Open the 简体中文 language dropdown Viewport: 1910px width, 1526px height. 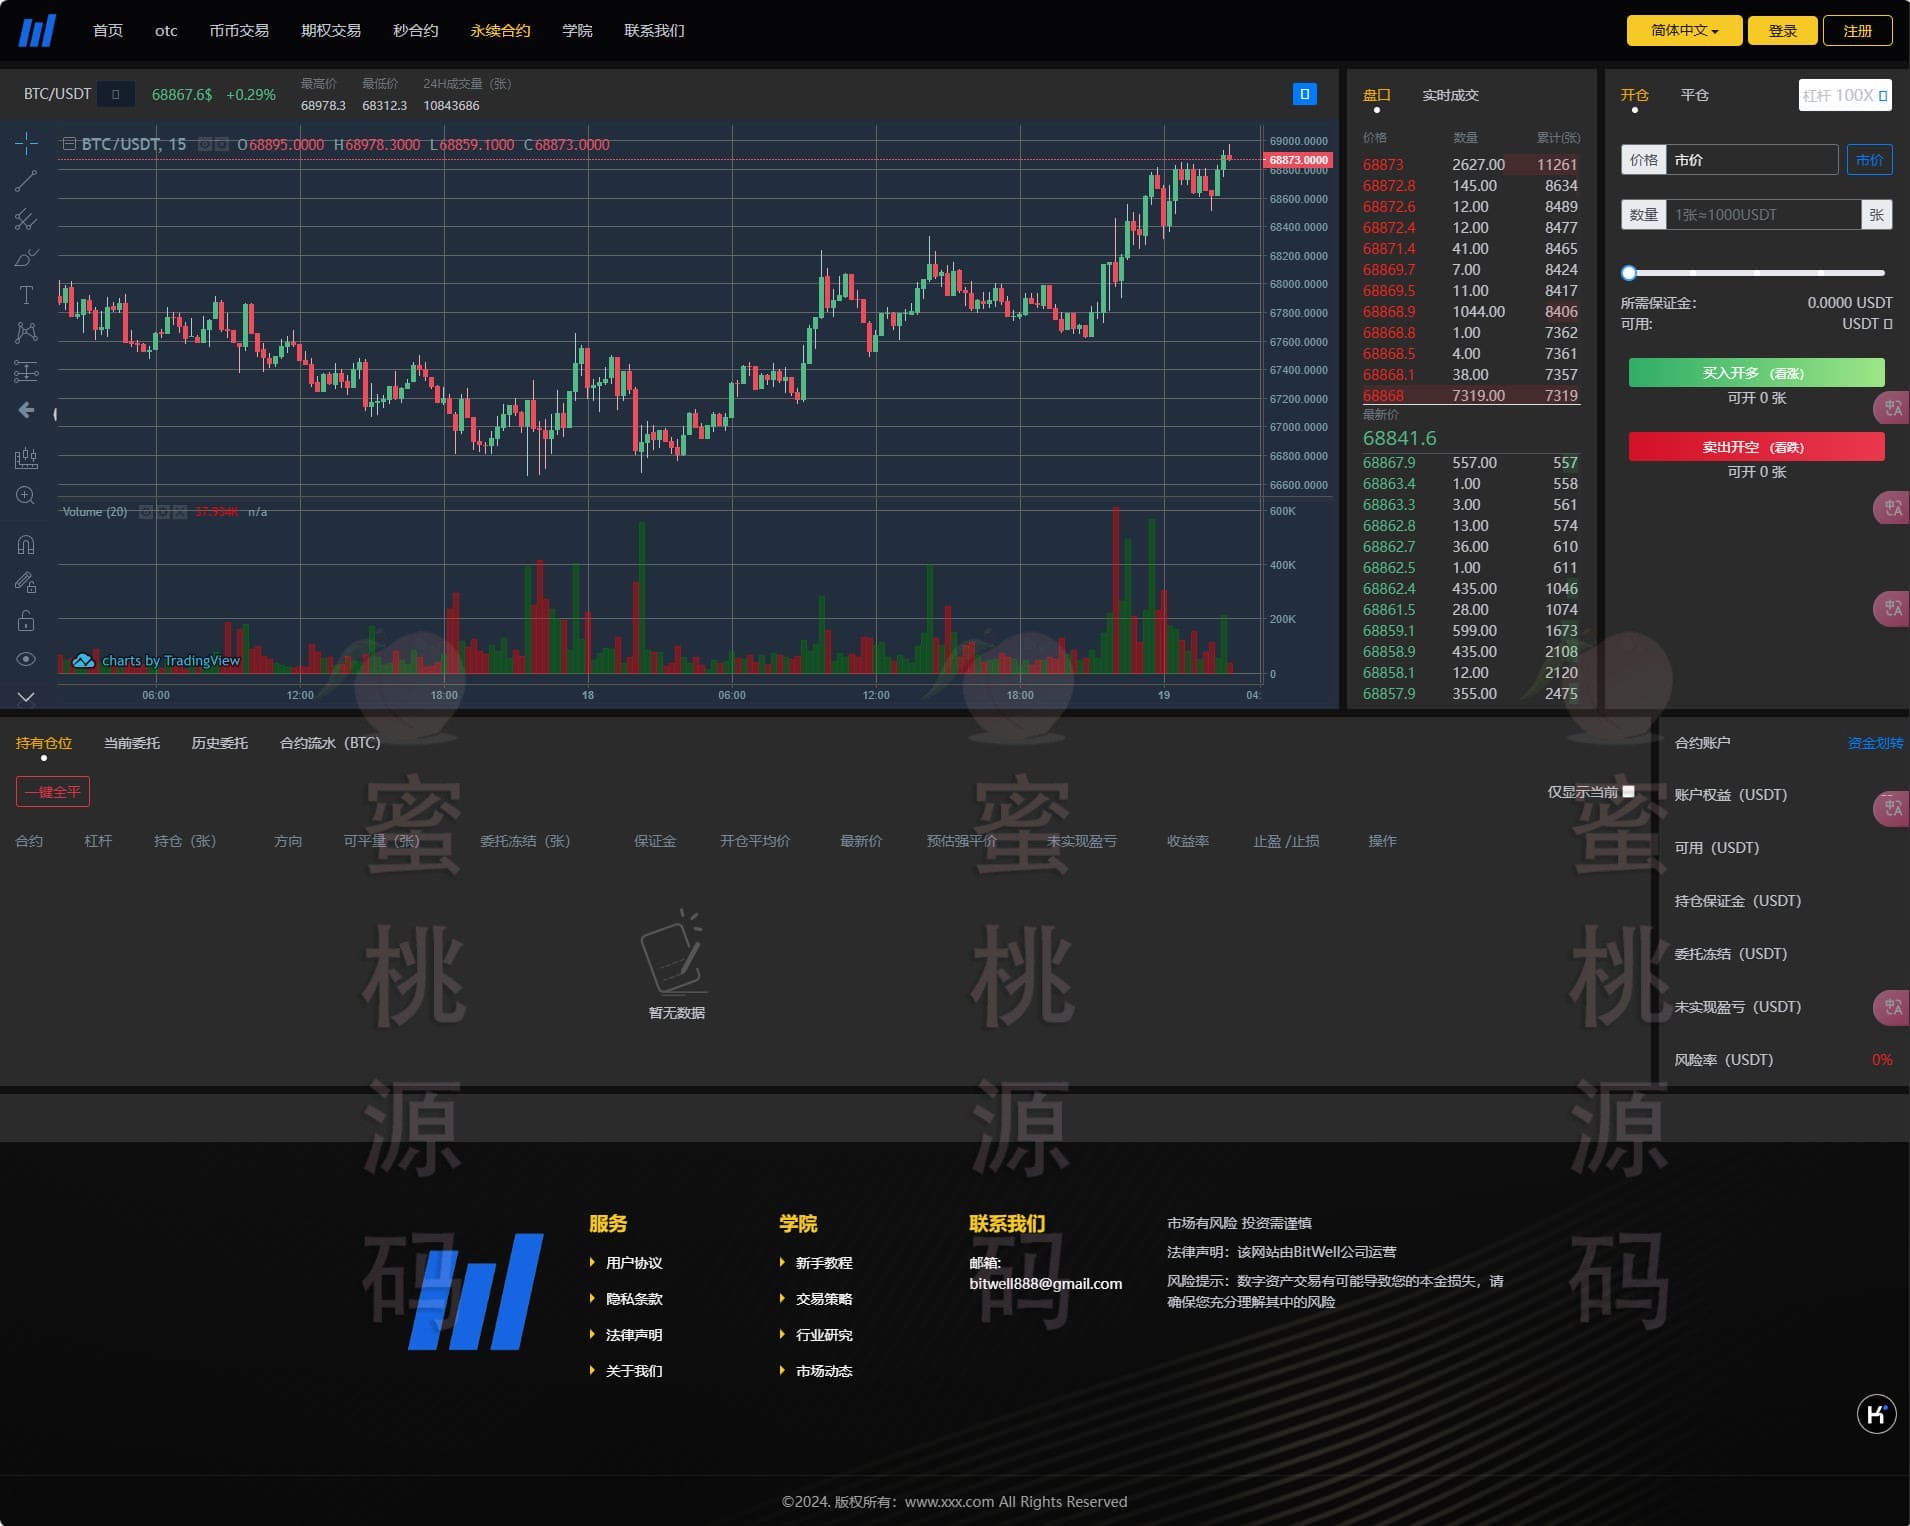(x=1684, y=31)
